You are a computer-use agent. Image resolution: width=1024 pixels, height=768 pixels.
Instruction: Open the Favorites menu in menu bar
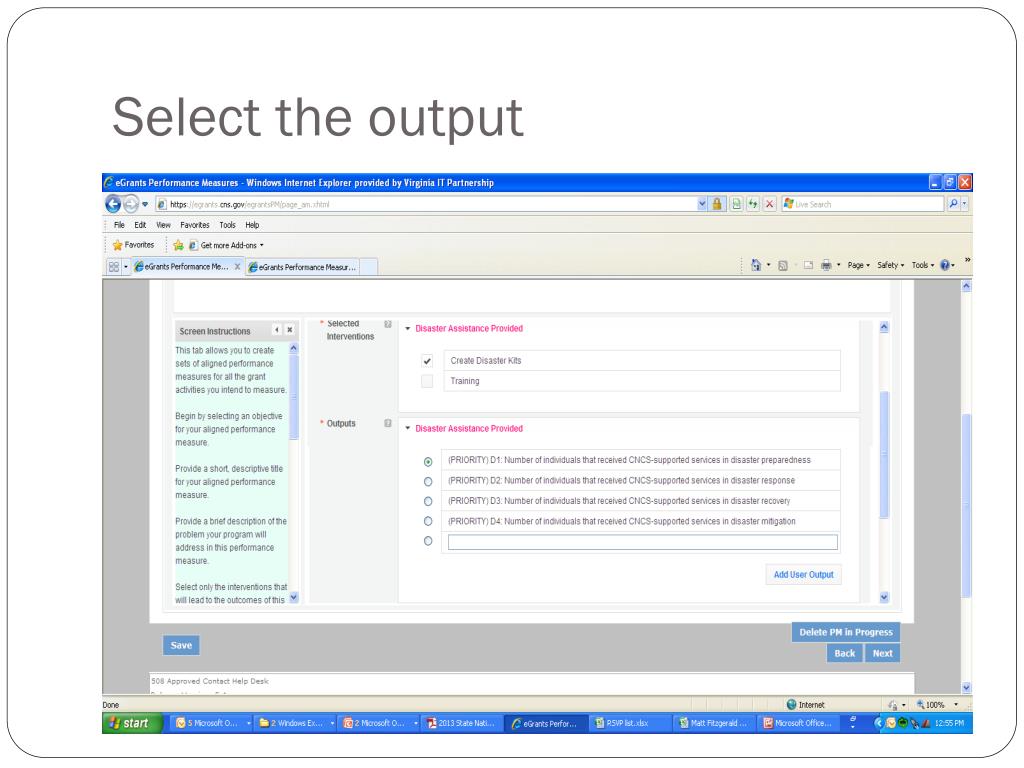195,225
